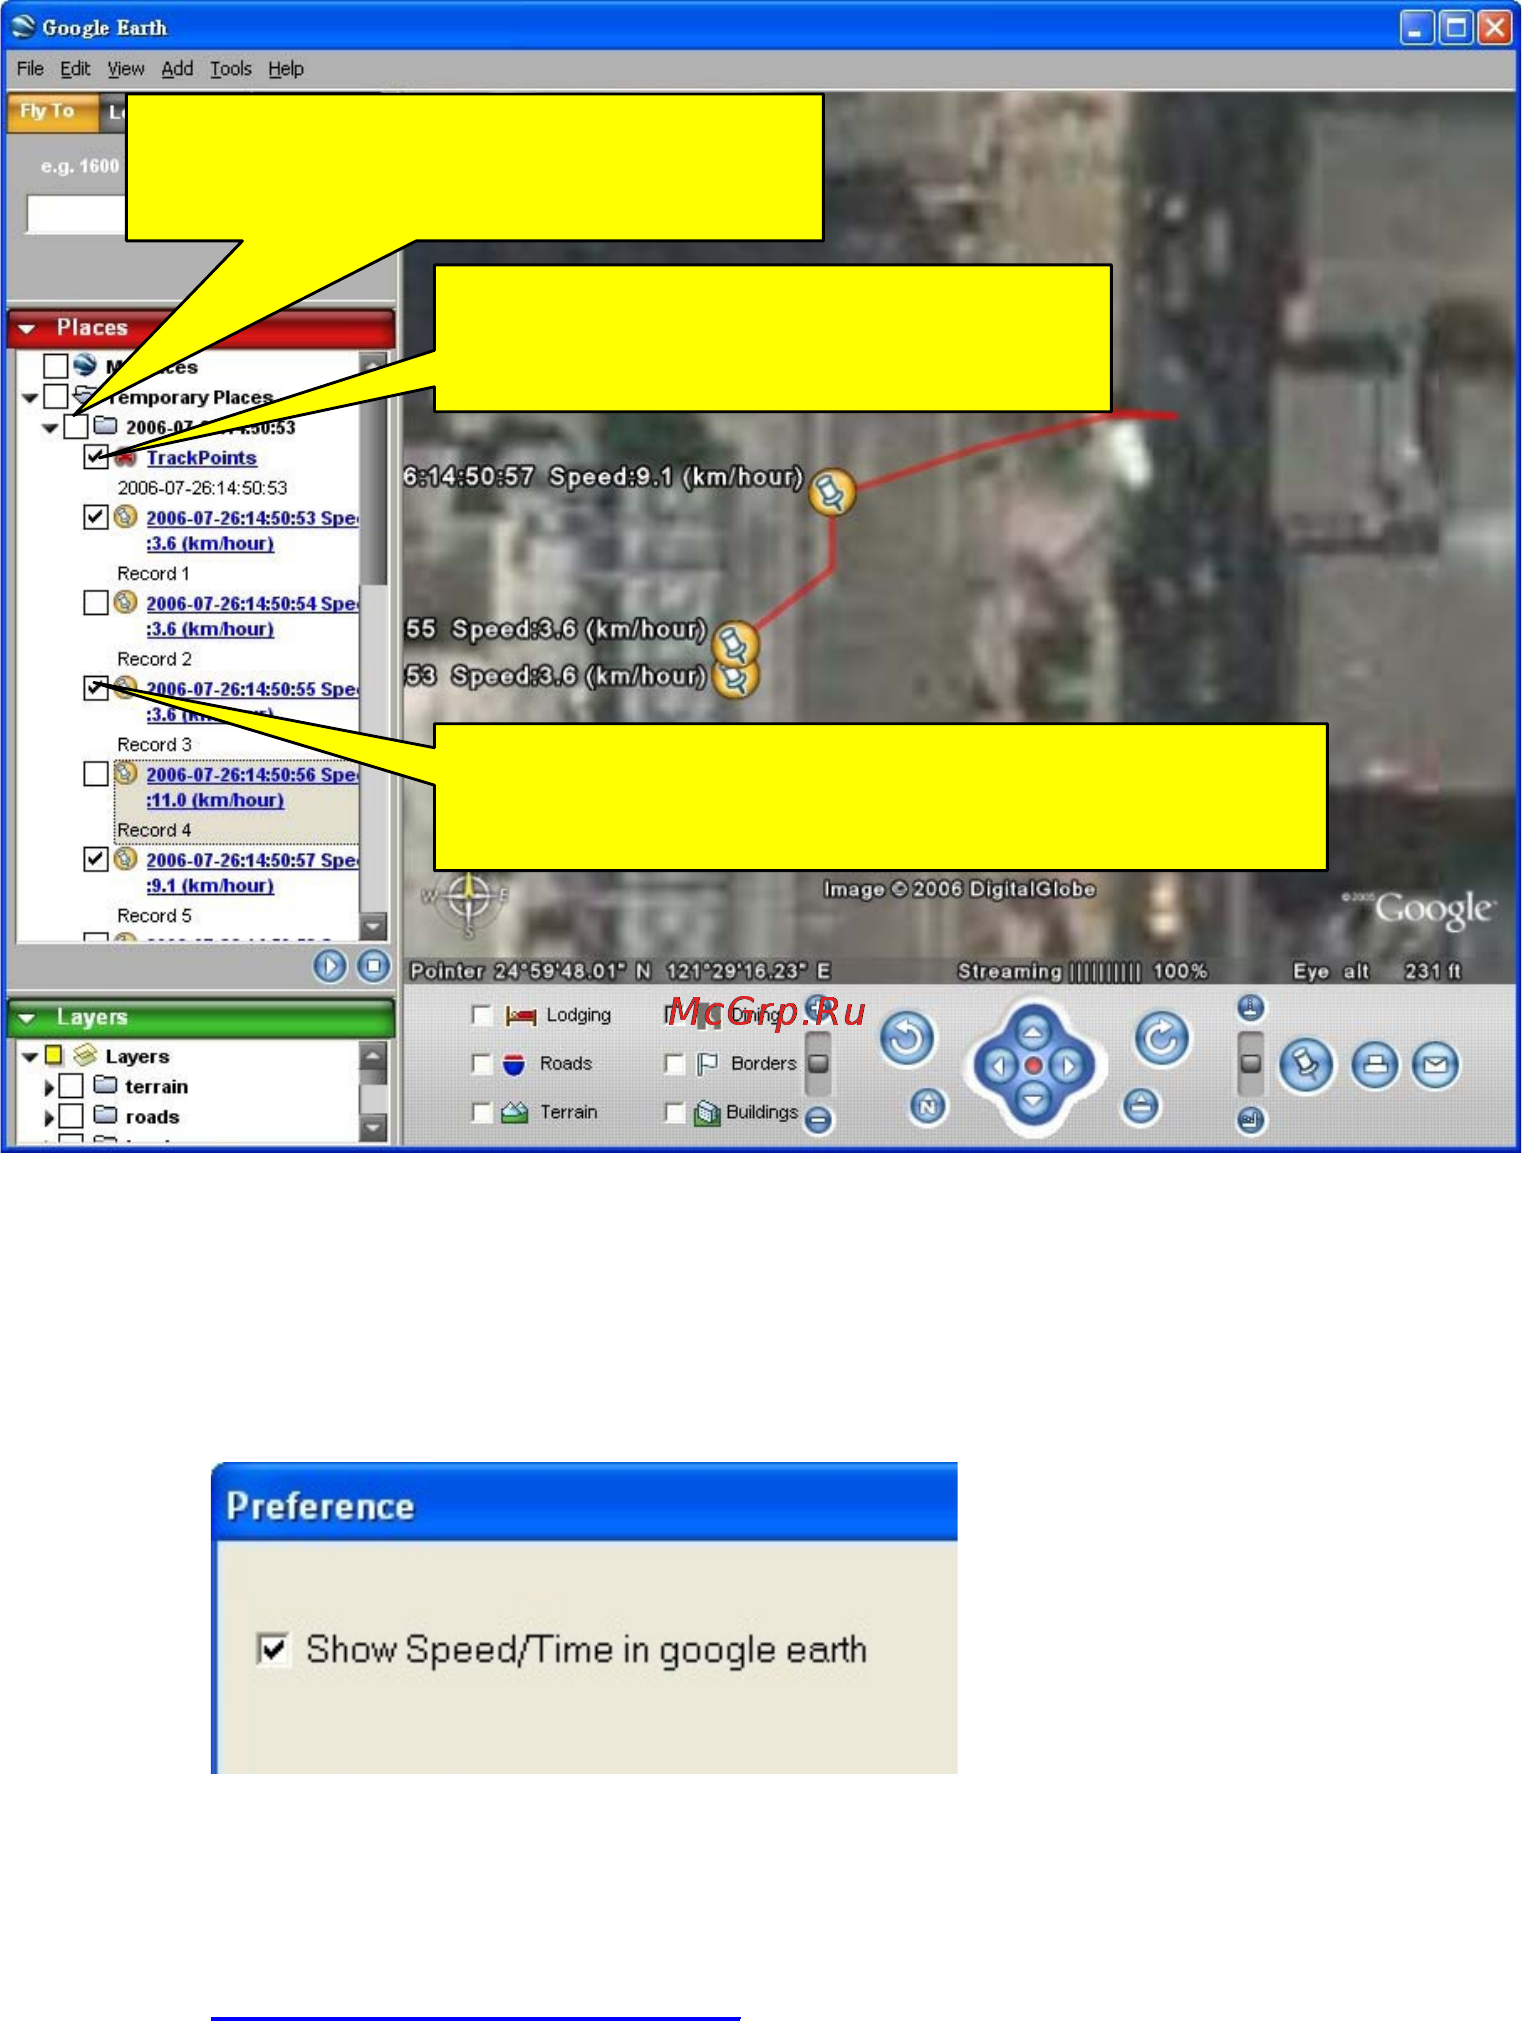Check the 14:50:56 record checkbox
The height and width of the screenshot is (2021, 1522).
pyautogui.click(x=95, y=774)
